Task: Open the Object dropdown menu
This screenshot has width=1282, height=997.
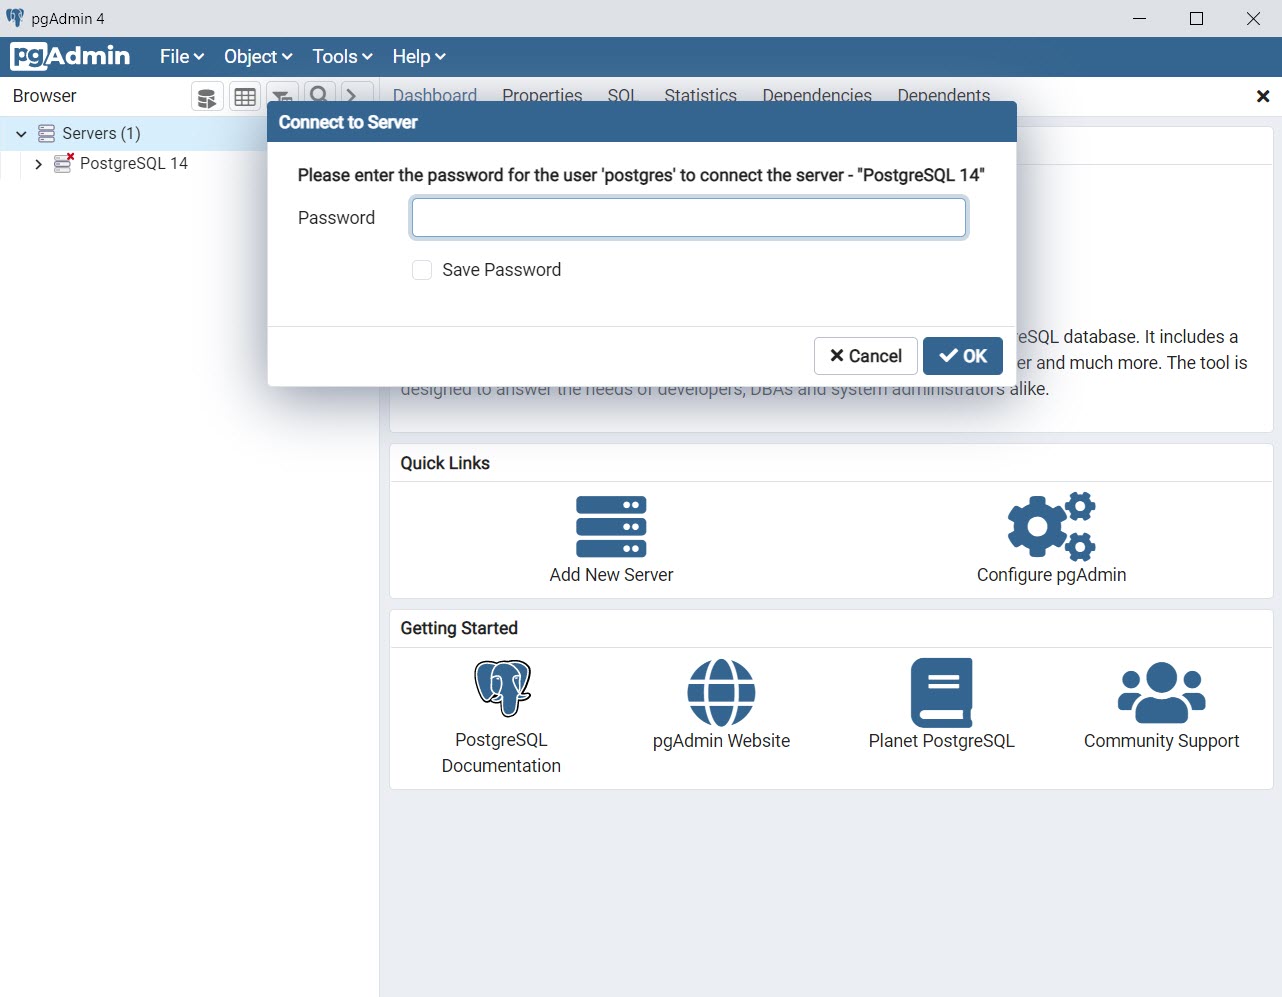Action: (258, 57)
